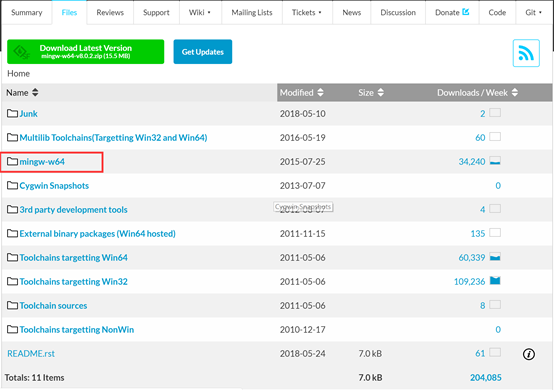Screen dimensions: 554x390
Task: Click the download stats chart icon for mingw-w64
Action: [495, 161]
